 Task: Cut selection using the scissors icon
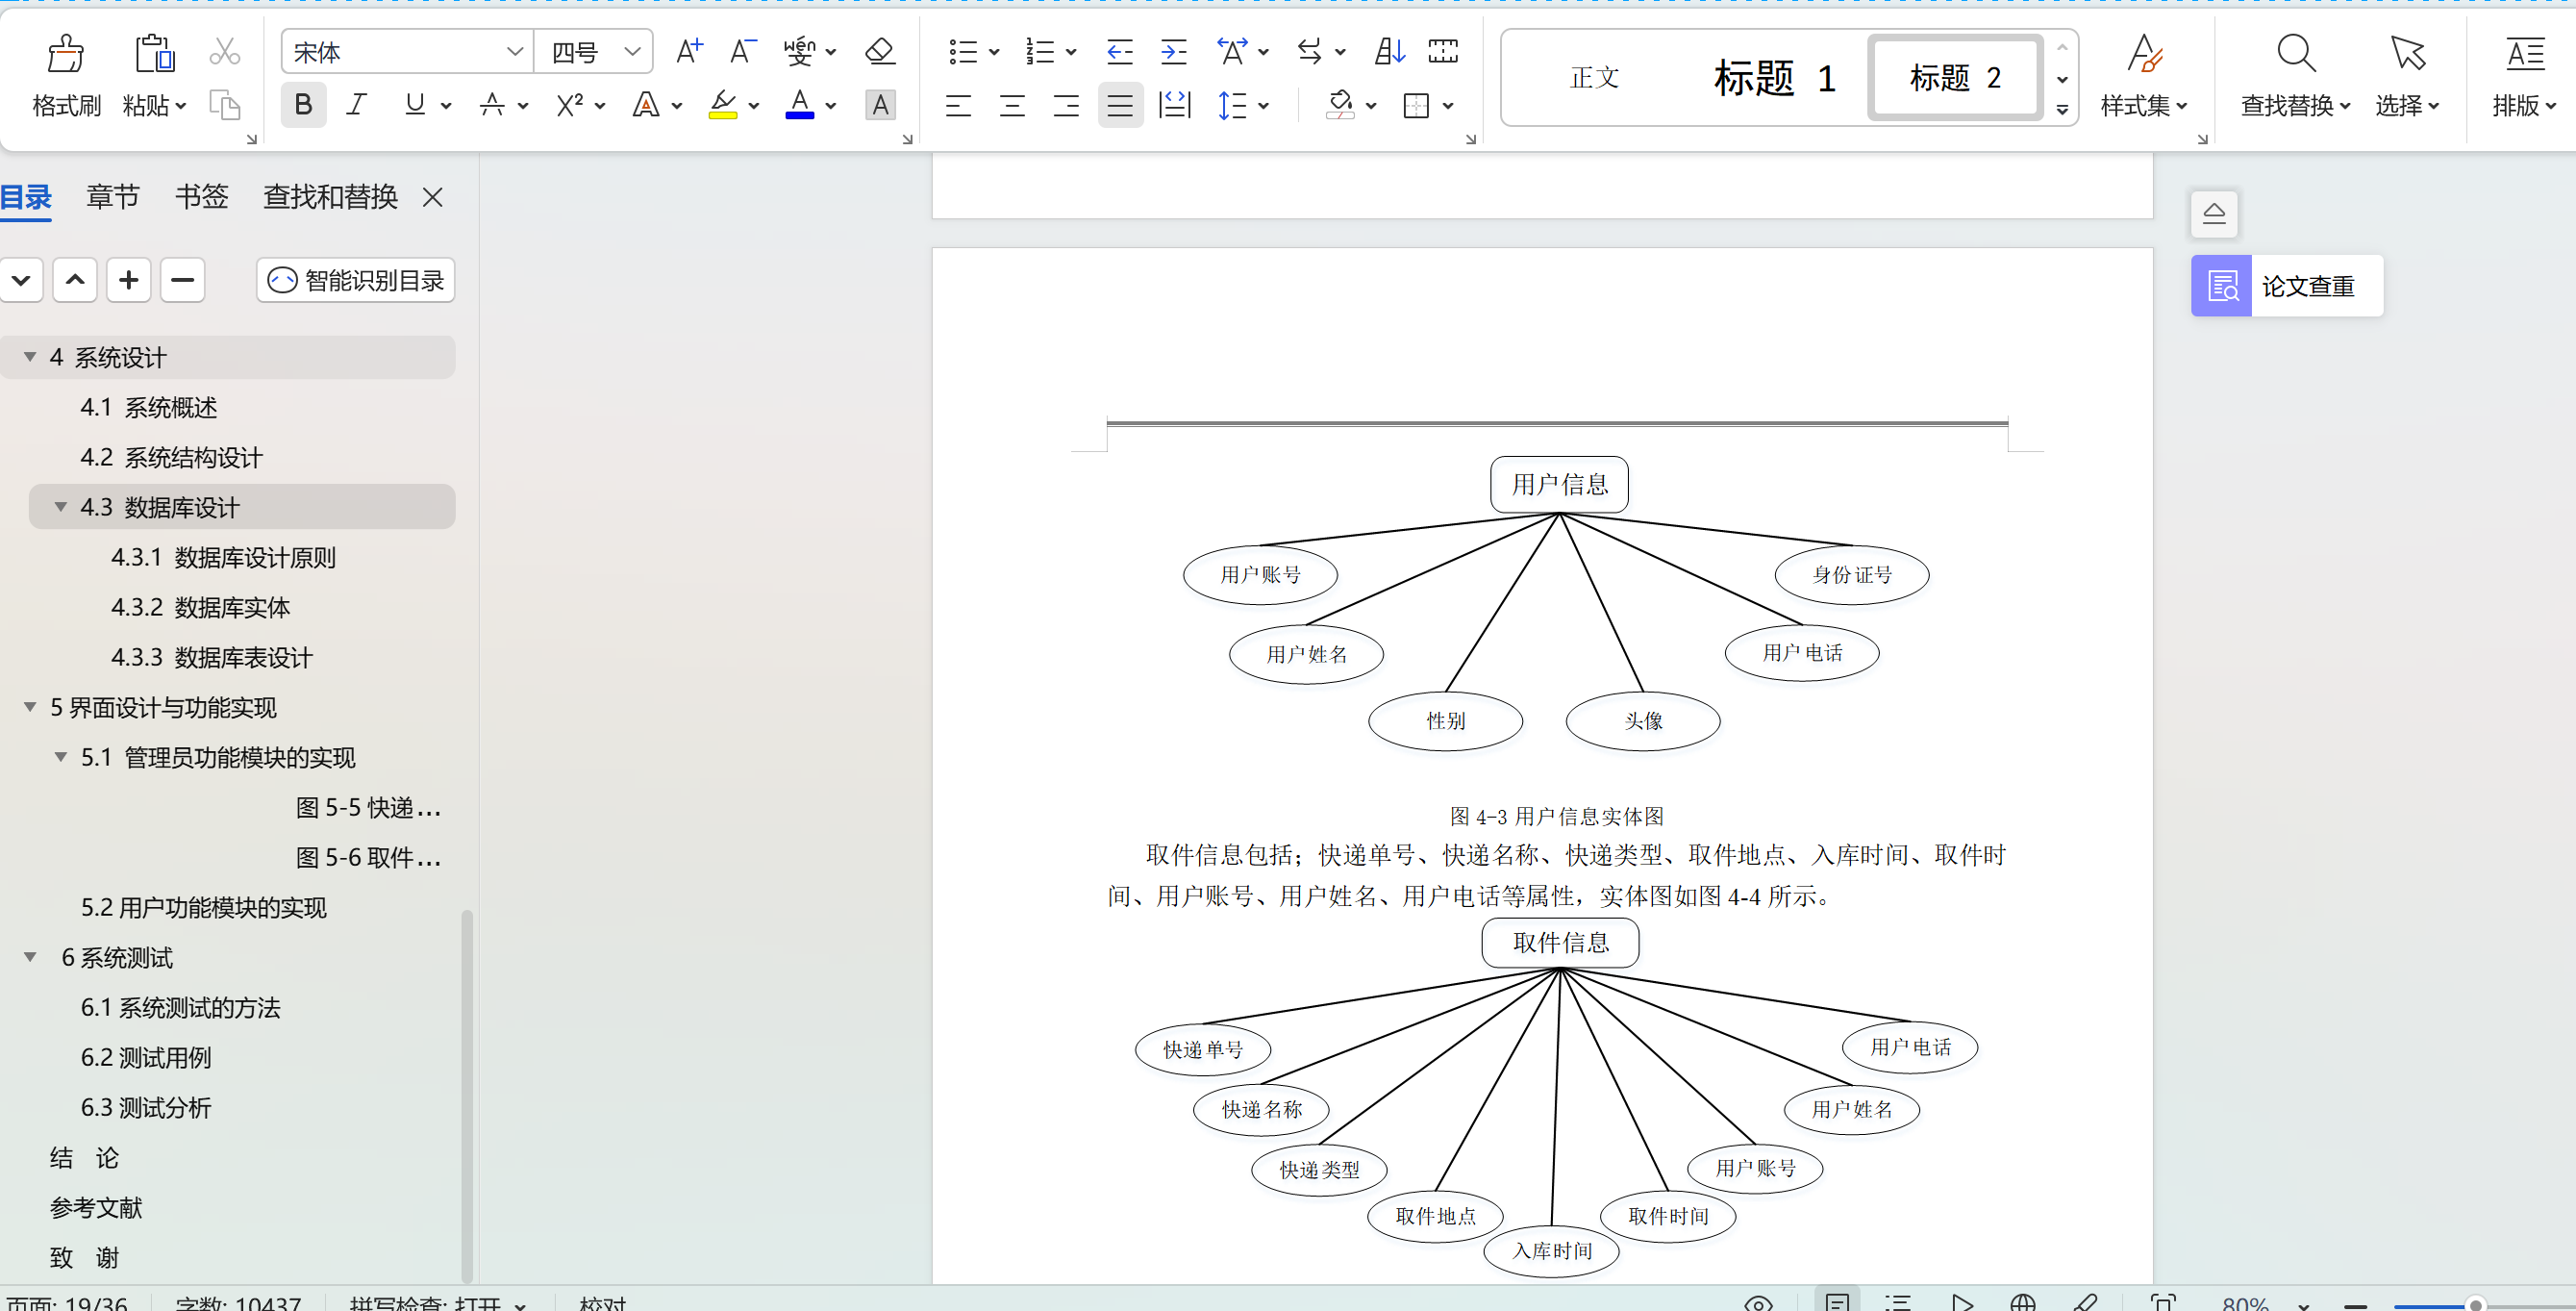224,50
